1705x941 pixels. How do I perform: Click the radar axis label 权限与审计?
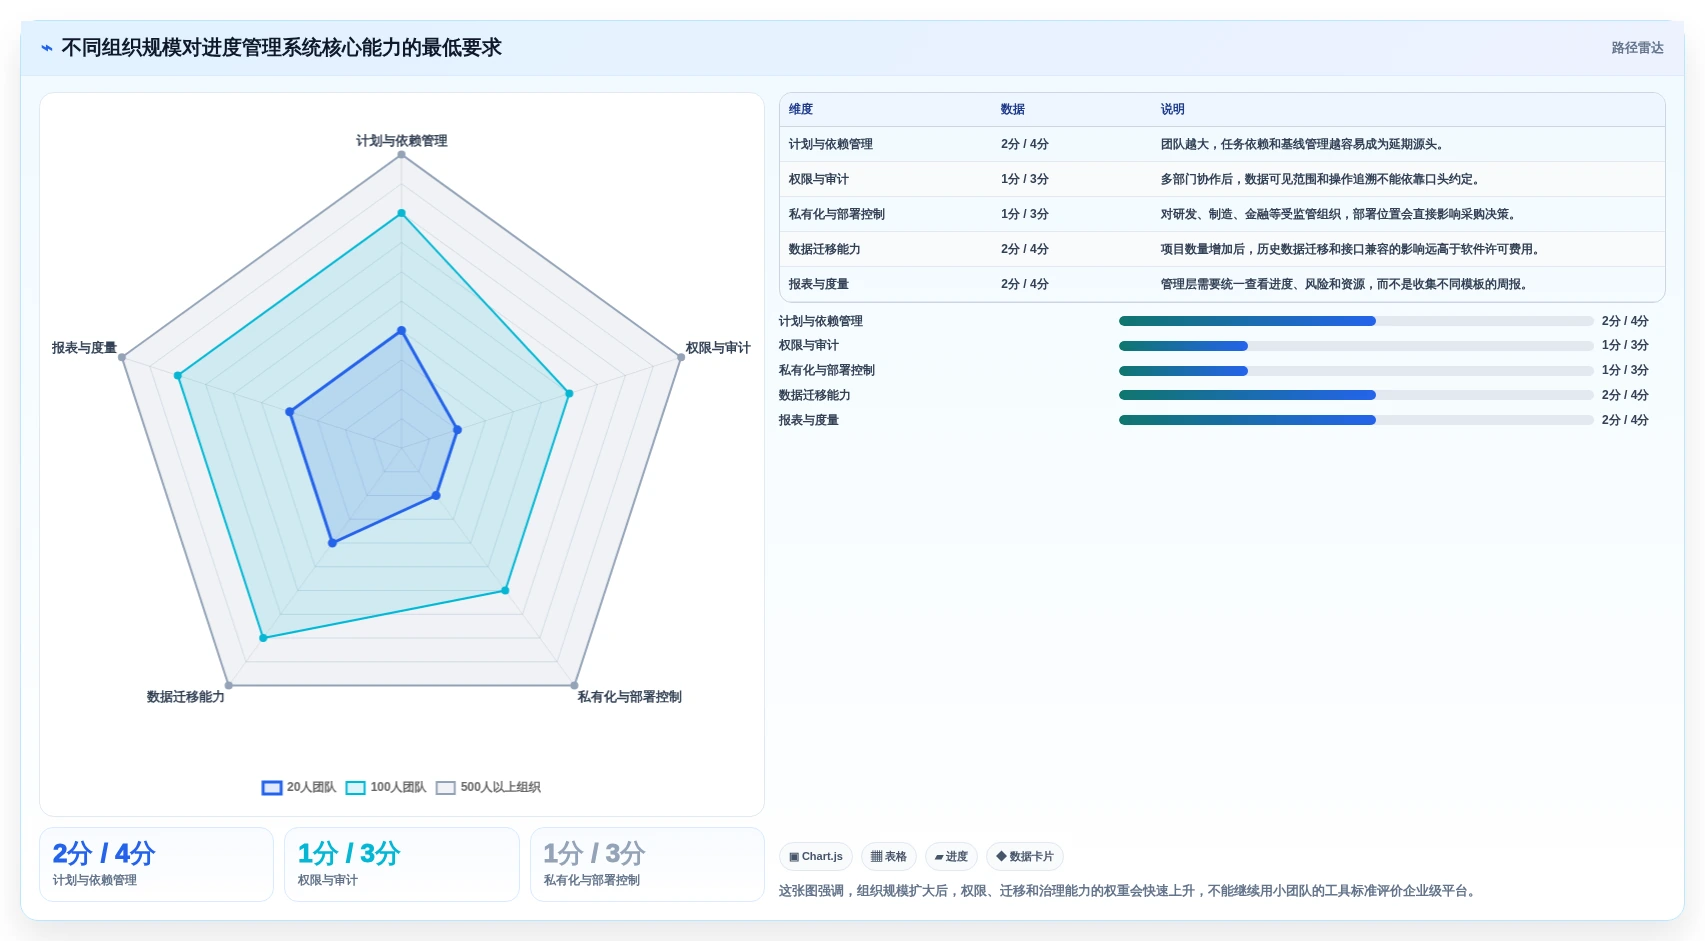coord(718,348)
